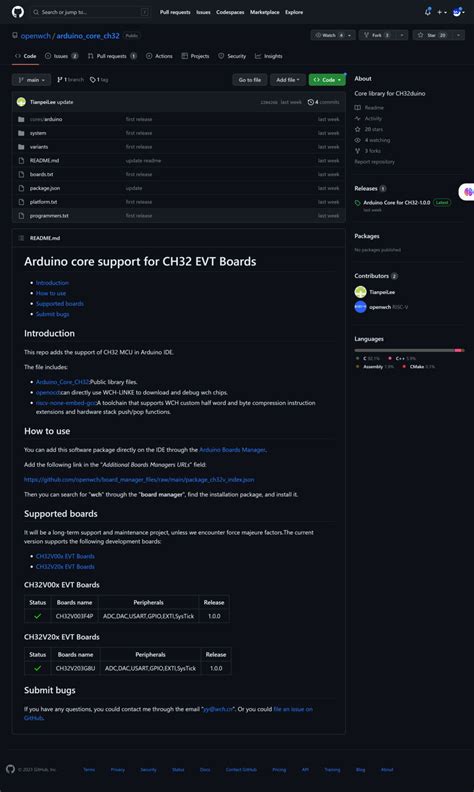The height and width of the screenshot is (792, 474).
Task: Open the user profile avatar menu
Action: (457, 12)
